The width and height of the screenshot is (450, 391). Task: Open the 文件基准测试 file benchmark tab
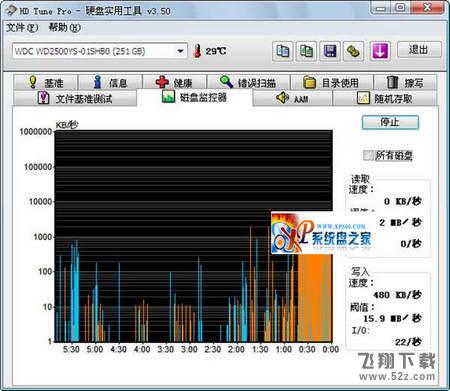75,99
